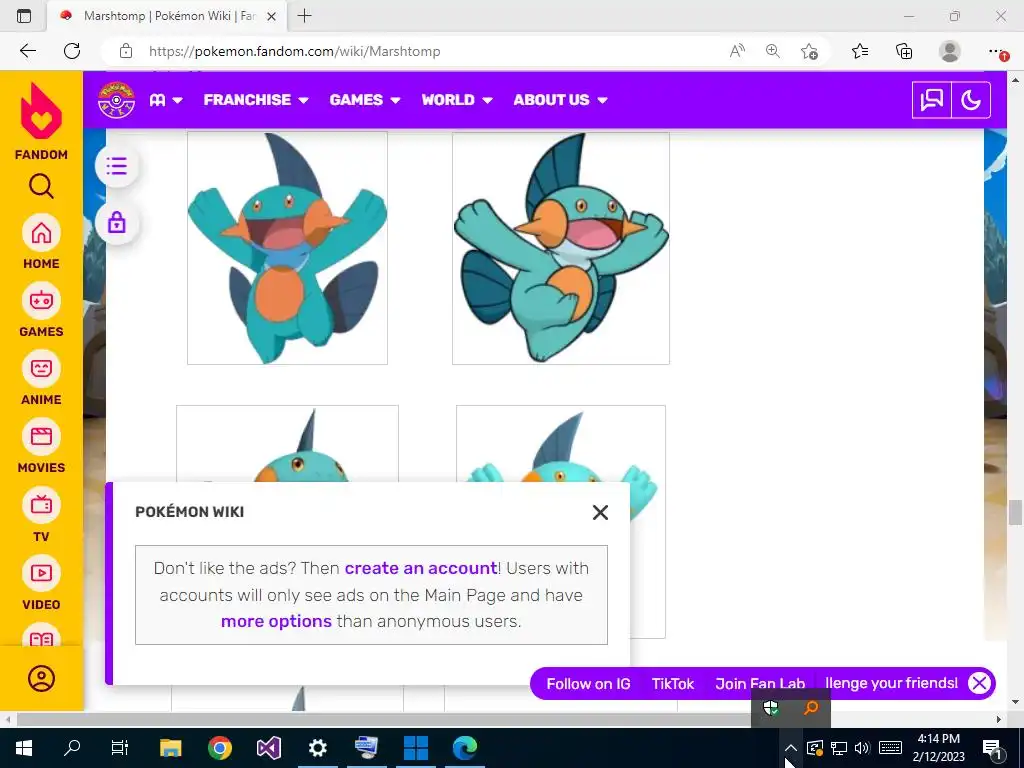This screenshot has height=768, width=1024.
Task: Open a new browser tab
Action: [x=304, y=16]
